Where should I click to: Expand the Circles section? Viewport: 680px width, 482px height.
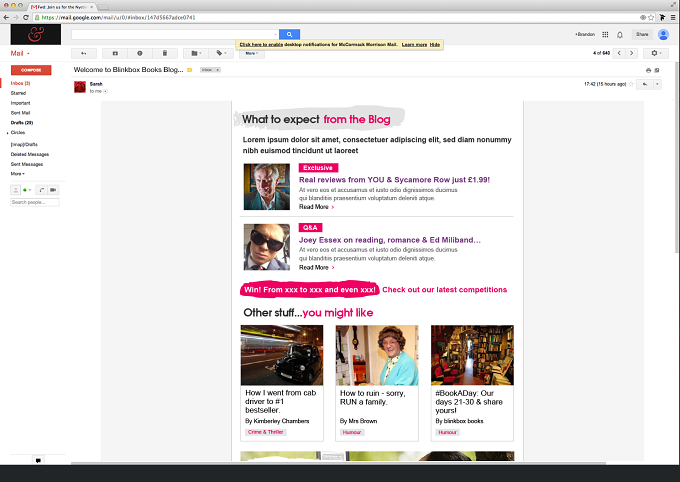tap(8, 133)
